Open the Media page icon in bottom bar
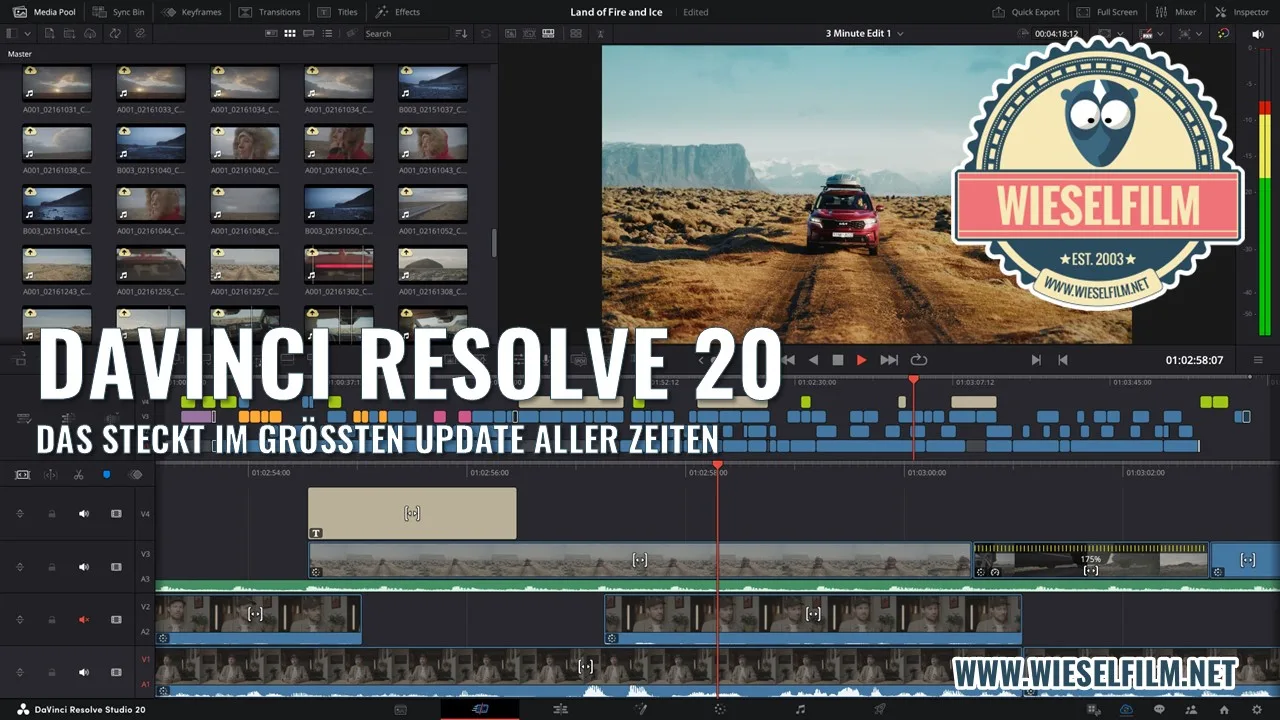Image resolution: width=1280 pixels, height=720 pixels. [401, 709]
